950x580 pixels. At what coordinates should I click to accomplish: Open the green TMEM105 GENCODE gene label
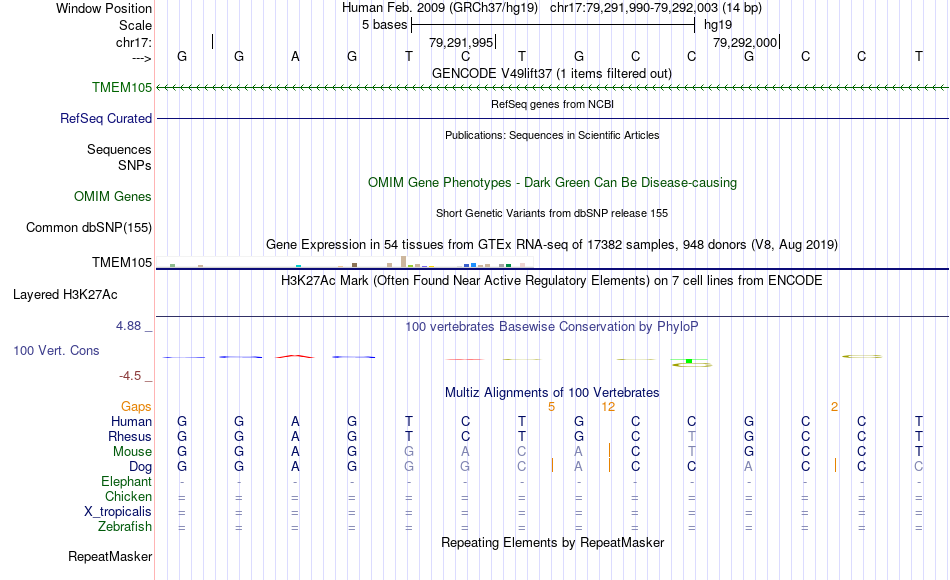point(122,87)
